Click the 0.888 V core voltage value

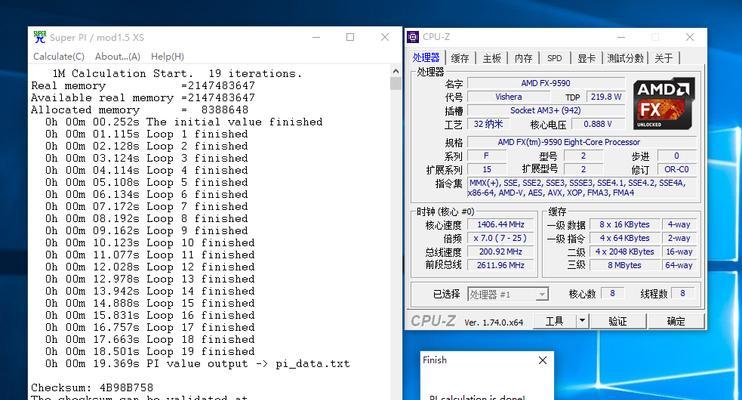[598, 124]
